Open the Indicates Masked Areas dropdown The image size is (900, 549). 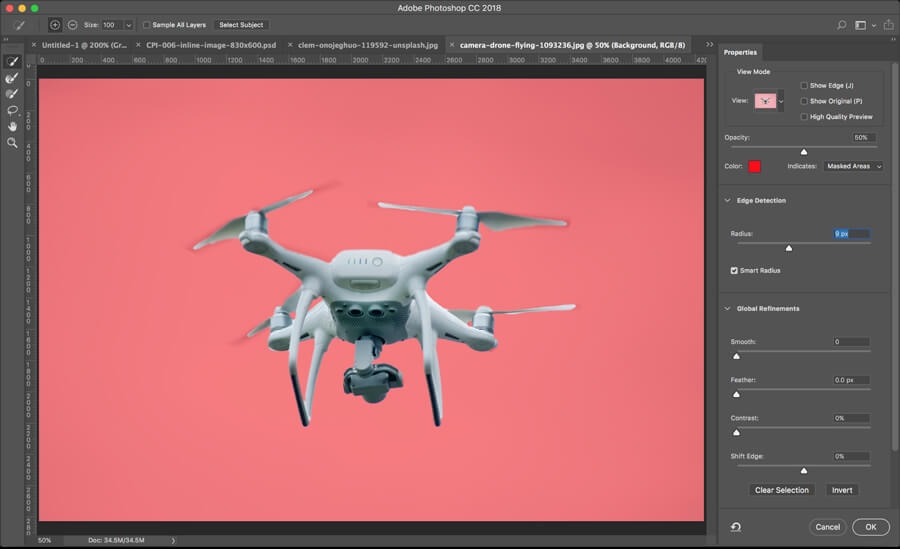pyautogui.click(x=853, y=166)
